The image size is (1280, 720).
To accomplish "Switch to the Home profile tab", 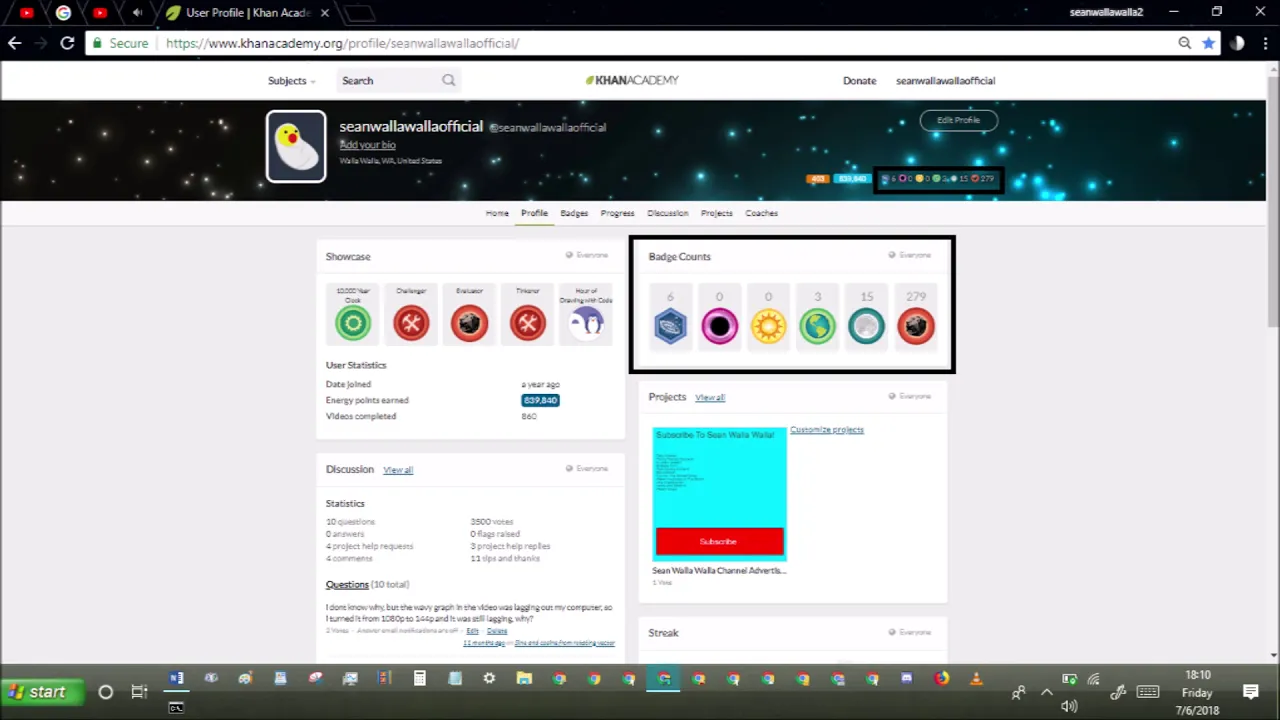I will 497,213.
